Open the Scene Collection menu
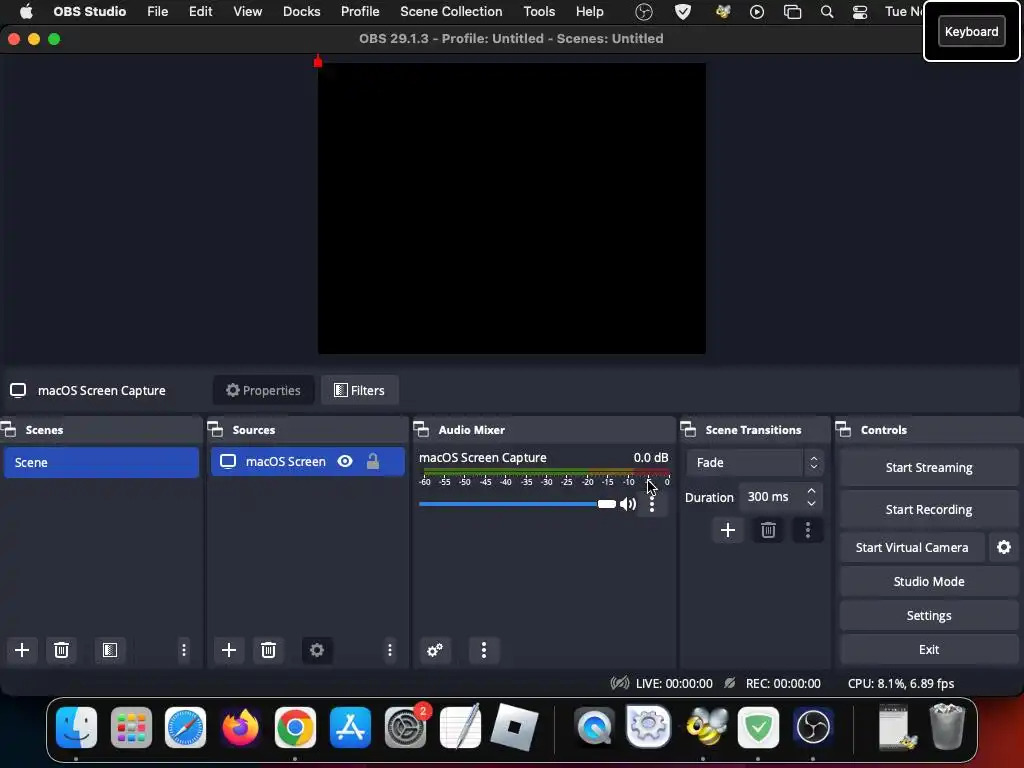Screen dimensions: 1024x768 coord(451,12)
